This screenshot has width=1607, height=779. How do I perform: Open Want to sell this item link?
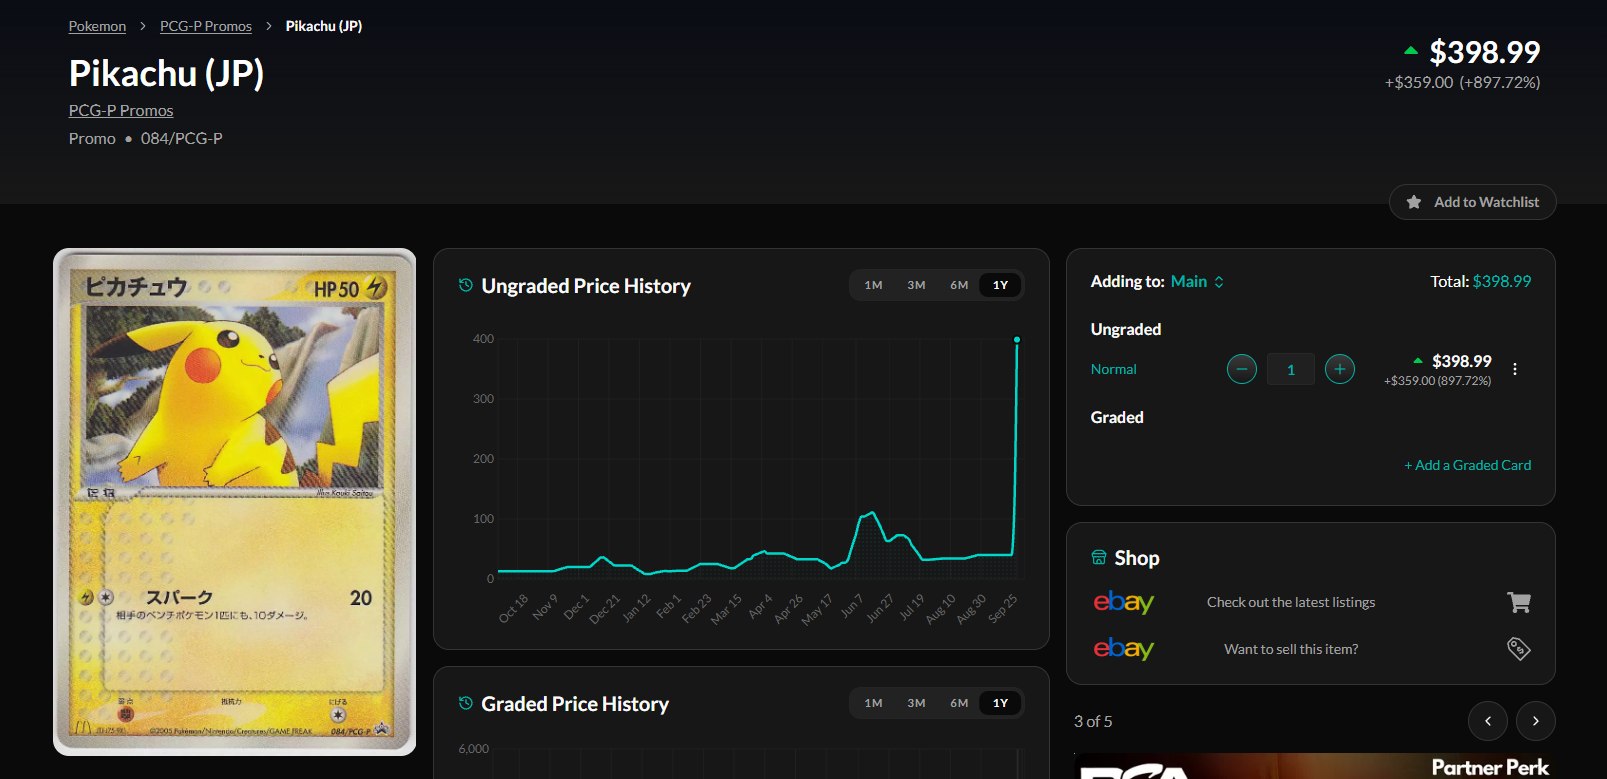tap(1291, 649)
